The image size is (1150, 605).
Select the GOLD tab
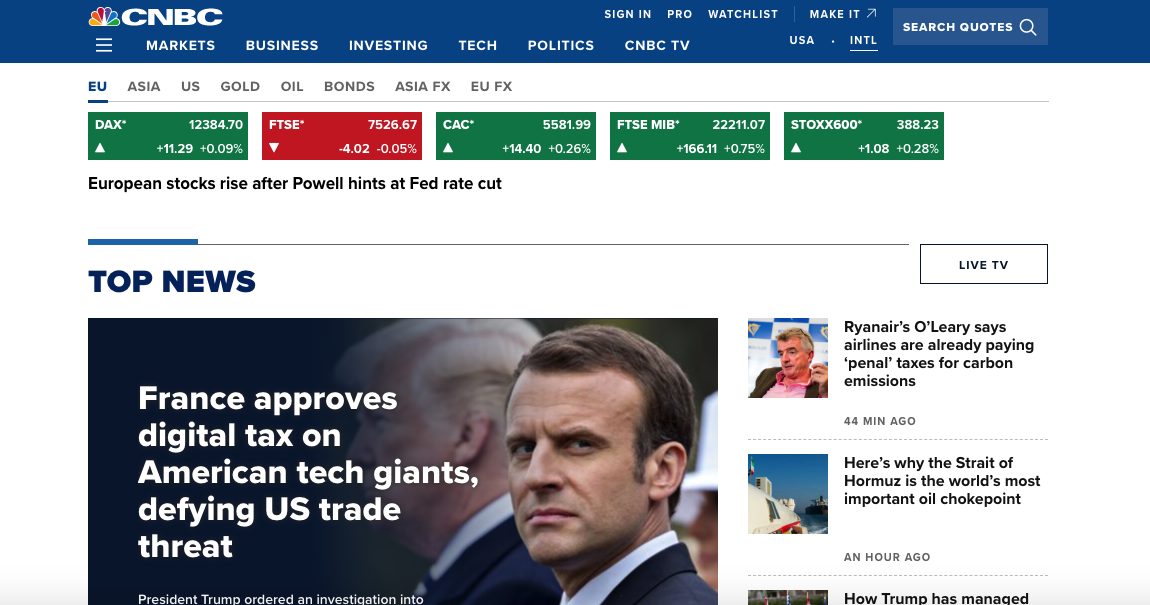coord(240,87)
